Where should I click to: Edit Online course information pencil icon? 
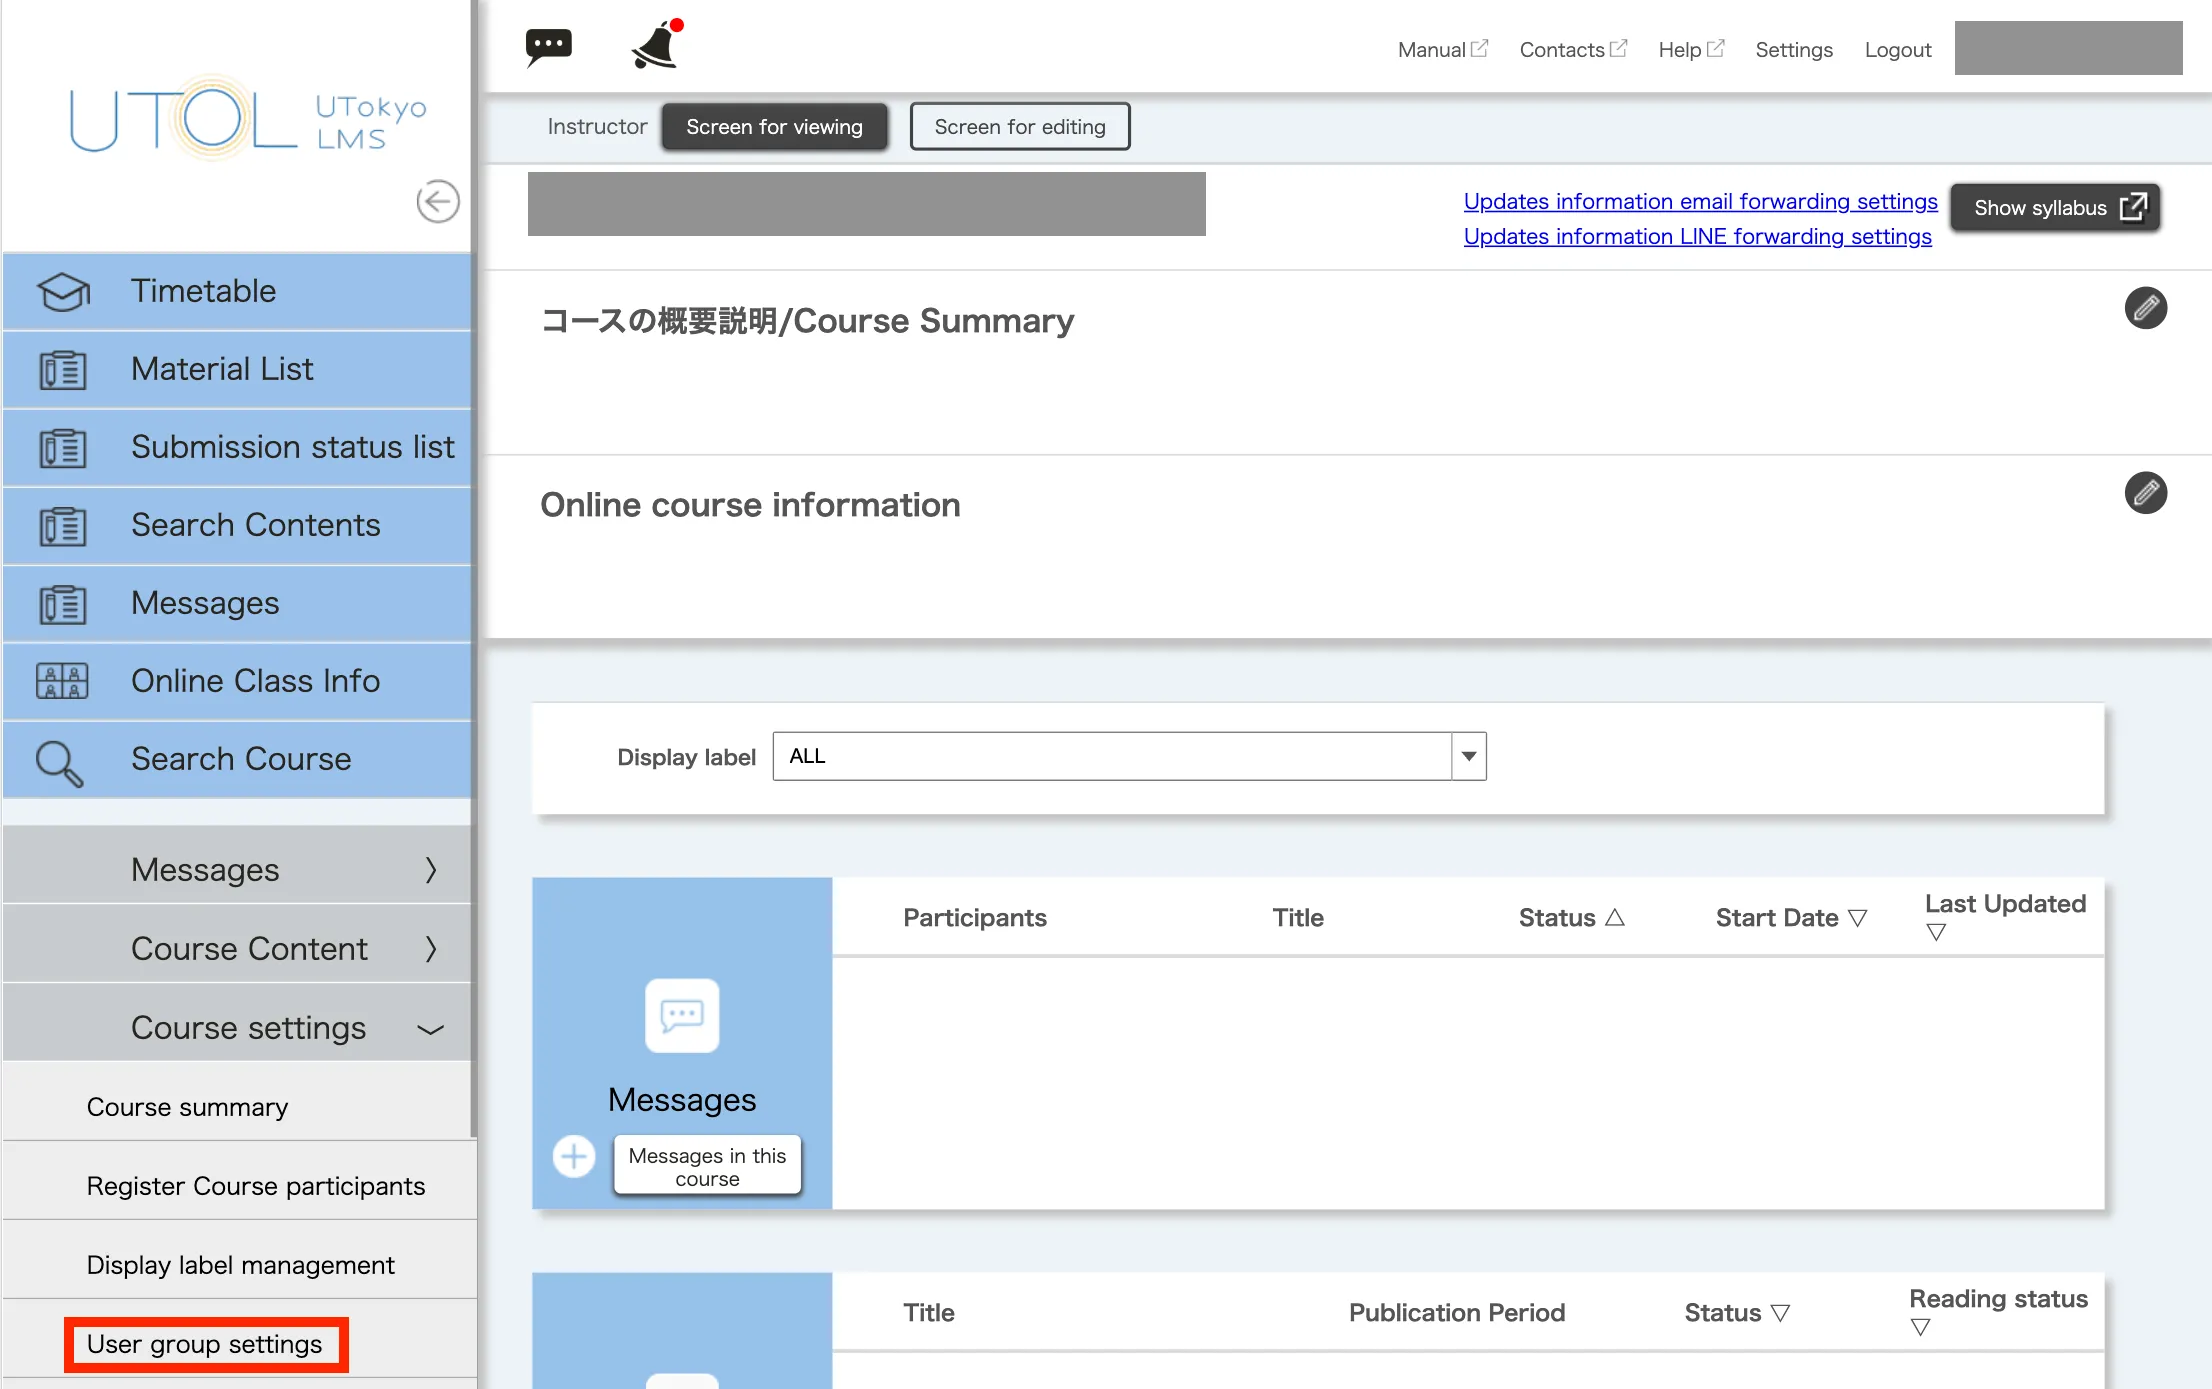coord(2145,493)
